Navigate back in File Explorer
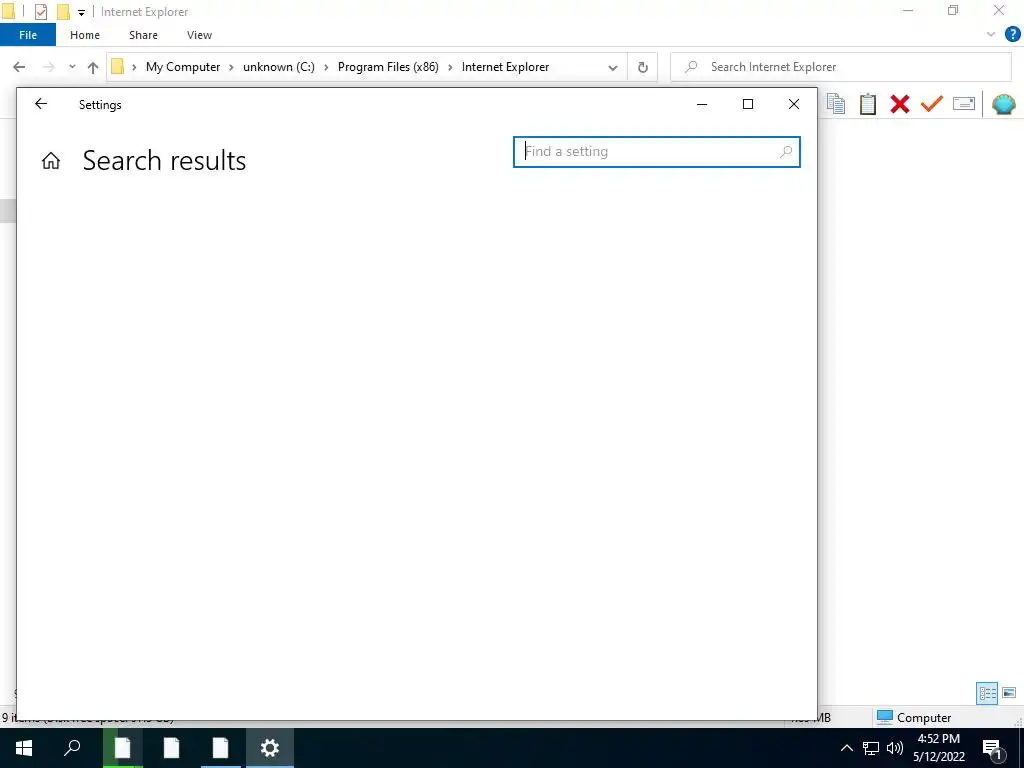This screenshot has width=1024, height=768. click(x=19, y=67)
